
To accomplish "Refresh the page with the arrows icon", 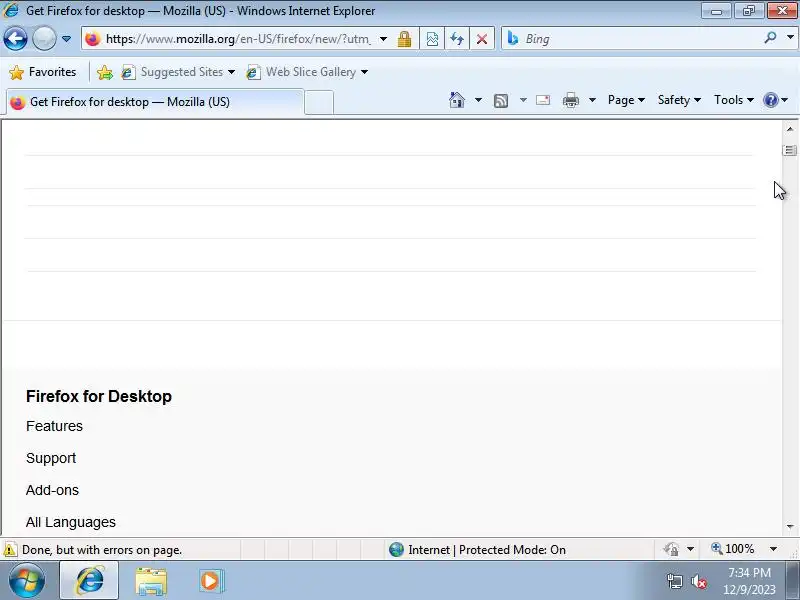I will (457, 39).
